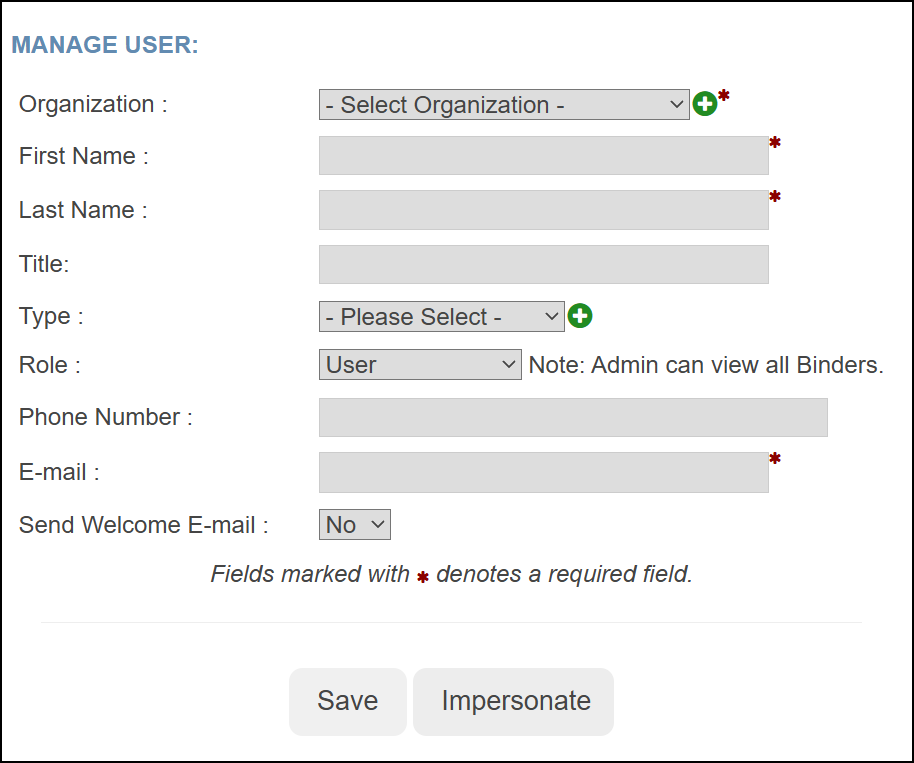Image resolution: width=914 pixels, height=763 pixels.
Task: Open the Select Organization dropdown
Action: click(x=504, y=105)
